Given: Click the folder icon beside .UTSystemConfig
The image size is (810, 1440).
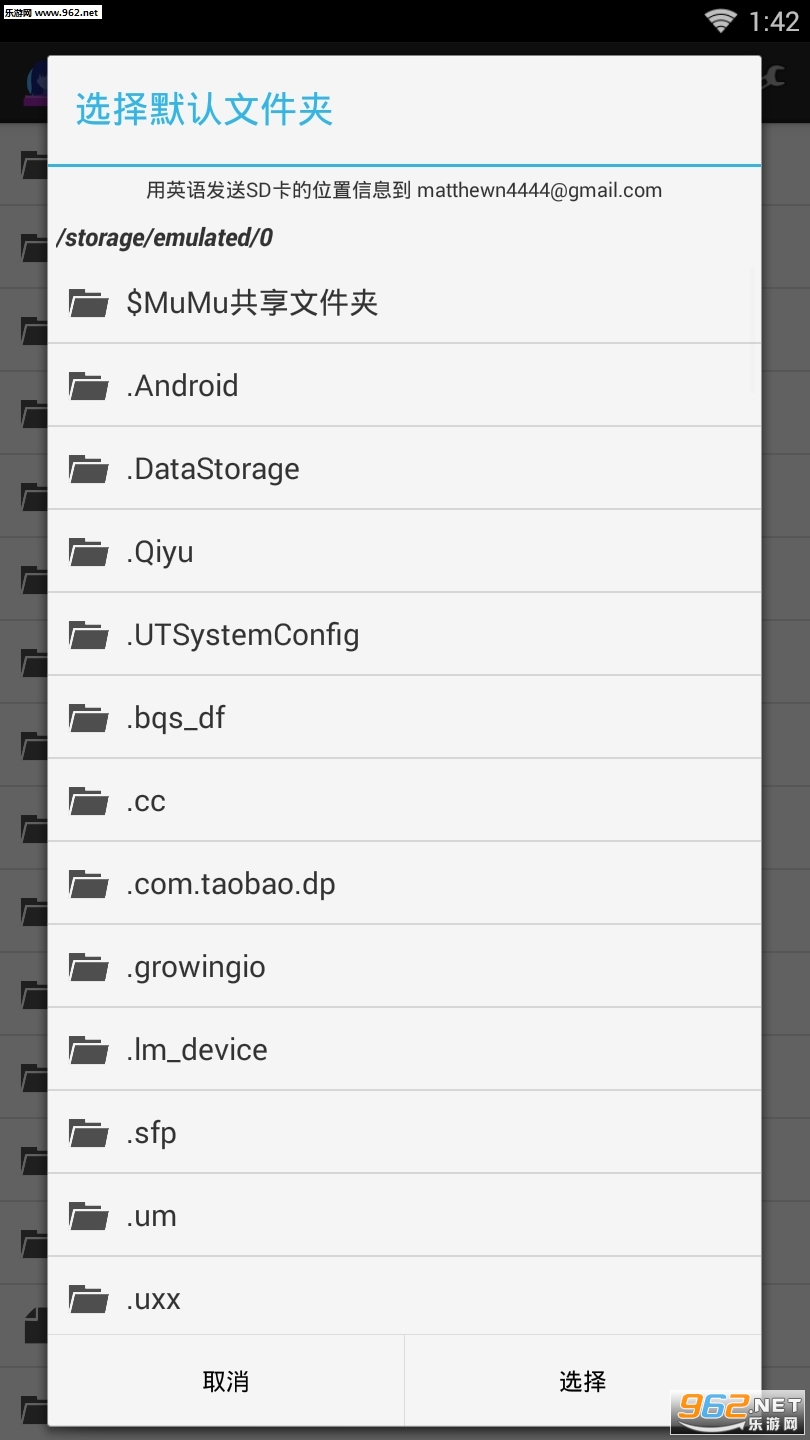Looking at the screenshot, I should pos(89,634).
